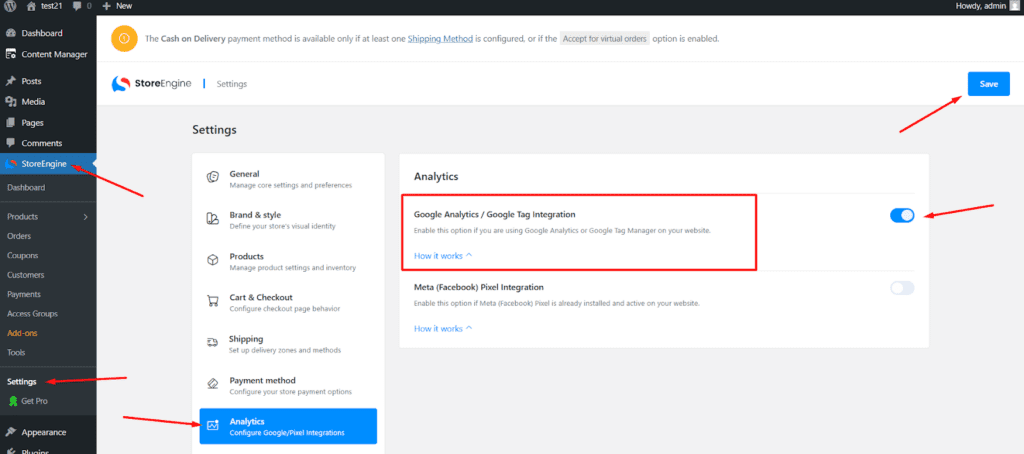The width and height of the screenshot is (1024, 454).
Task: Open the test21 site link
Action: tap(51, 6)
